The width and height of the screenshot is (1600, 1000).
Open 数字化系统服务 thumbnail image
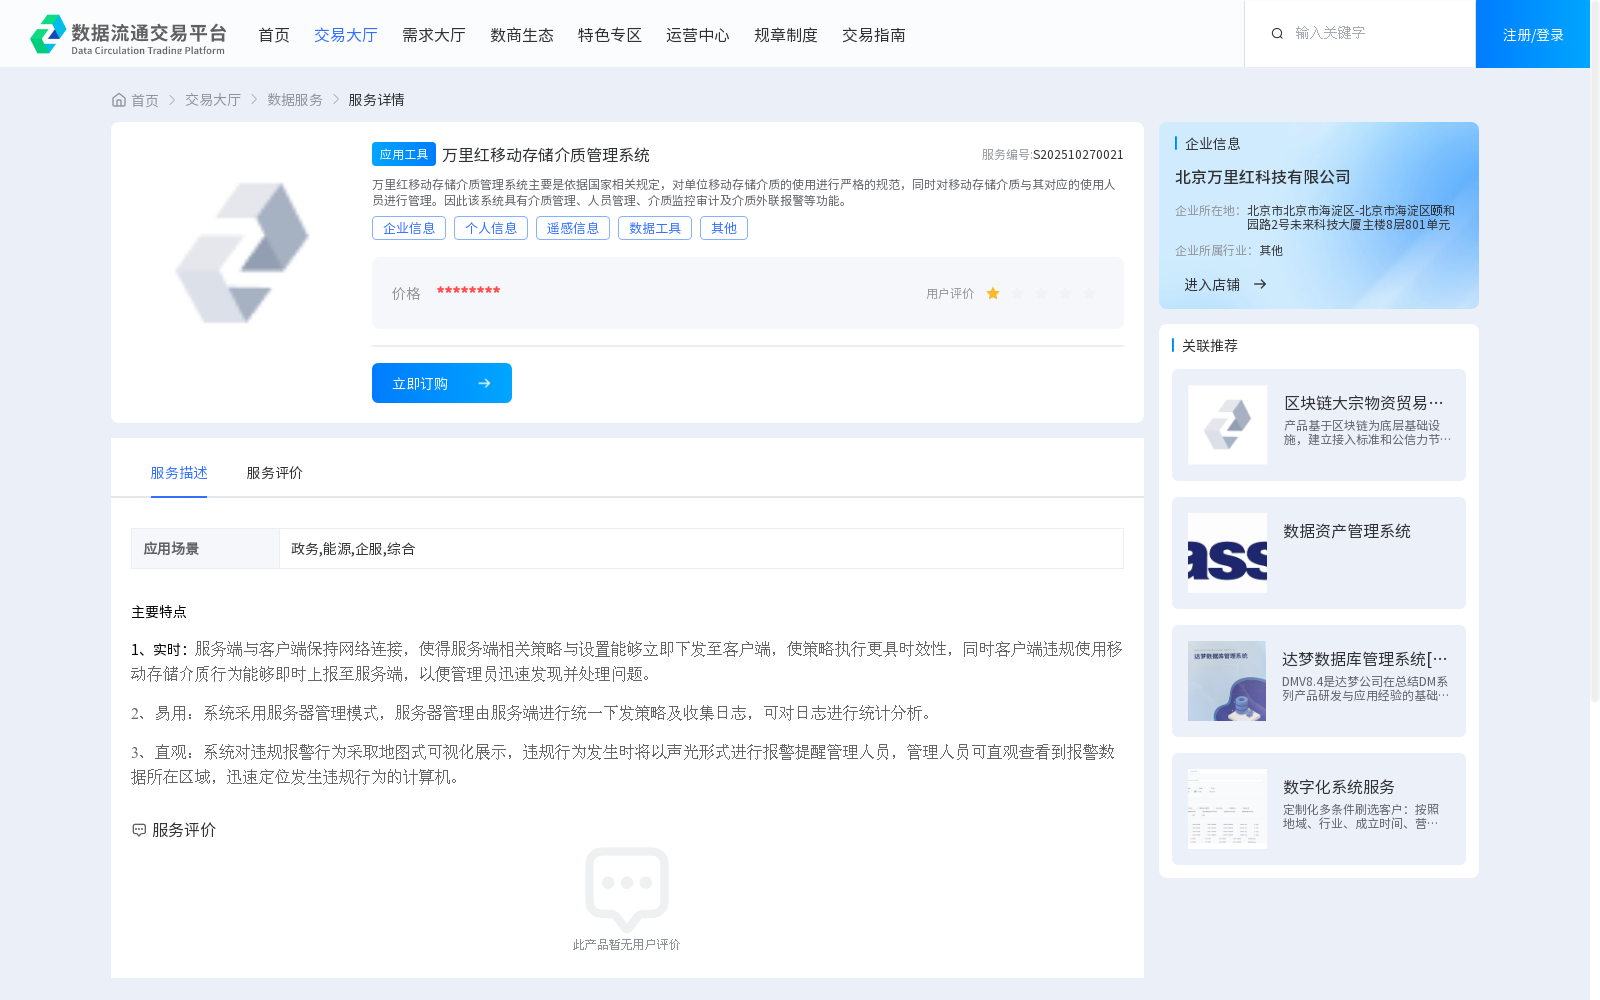click(x=1227, y=809)
